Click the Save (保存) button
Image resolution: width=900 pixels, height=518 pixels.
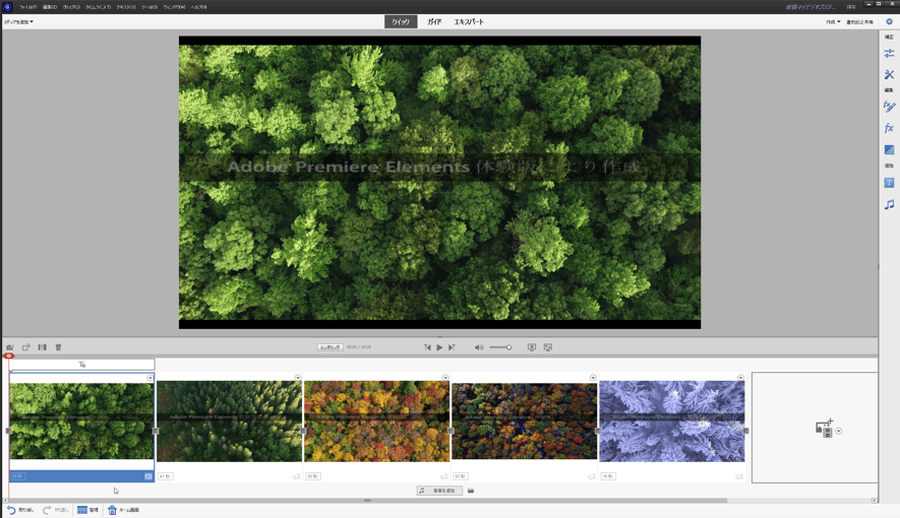[851, 7]
